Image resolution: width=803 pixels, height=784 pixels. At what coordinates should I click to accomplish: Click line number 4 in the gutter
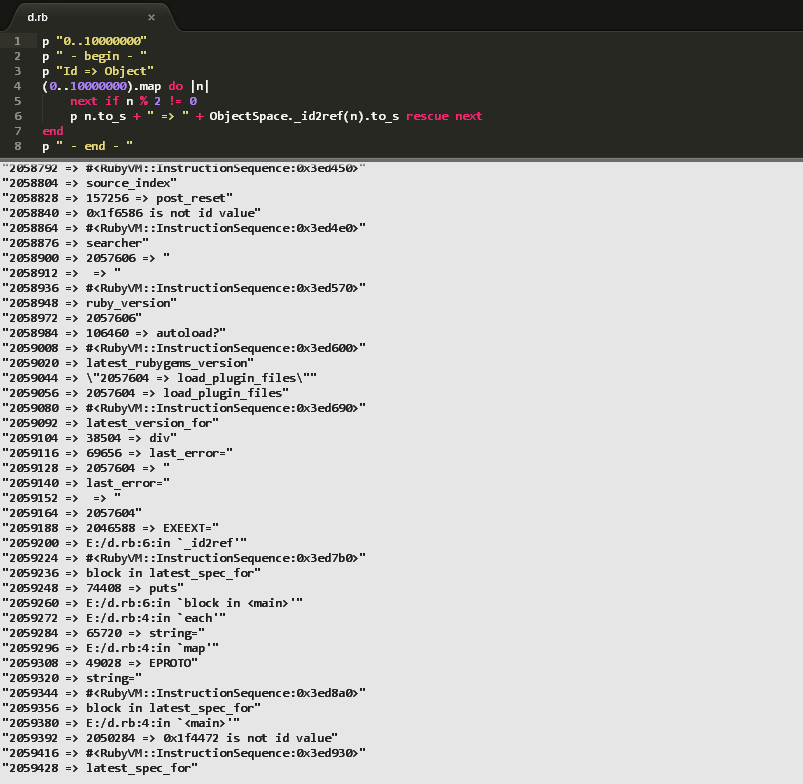[17, 86]
